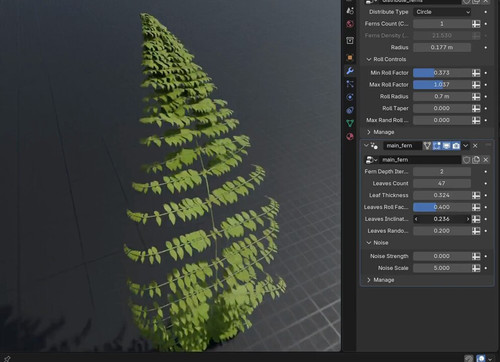Duplicate the main_fern node group

point(476,160)
